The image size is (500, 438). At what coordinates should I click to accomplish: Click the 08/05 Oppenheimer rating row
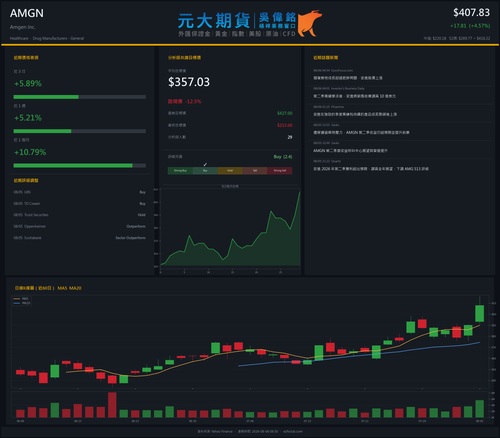point(80,227)
